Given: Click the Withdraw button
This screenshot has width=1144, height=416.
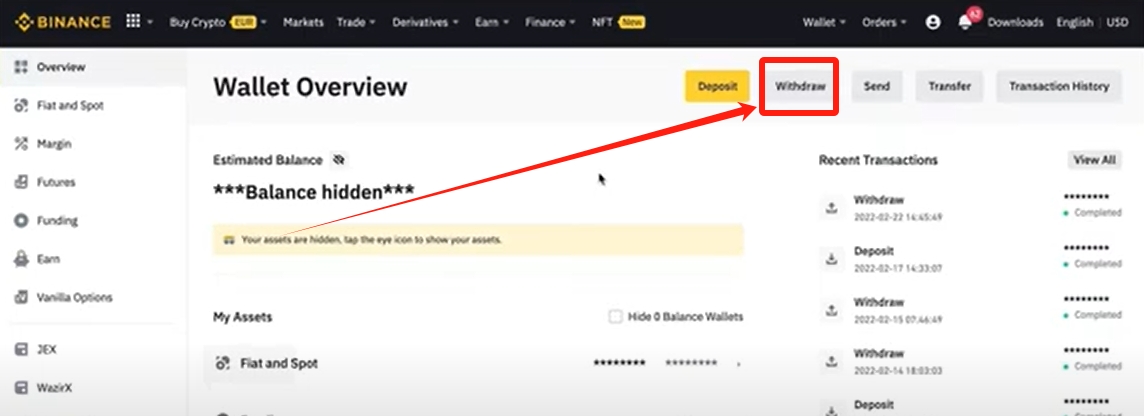Looking at the screenshot, I should pos(800,86).
